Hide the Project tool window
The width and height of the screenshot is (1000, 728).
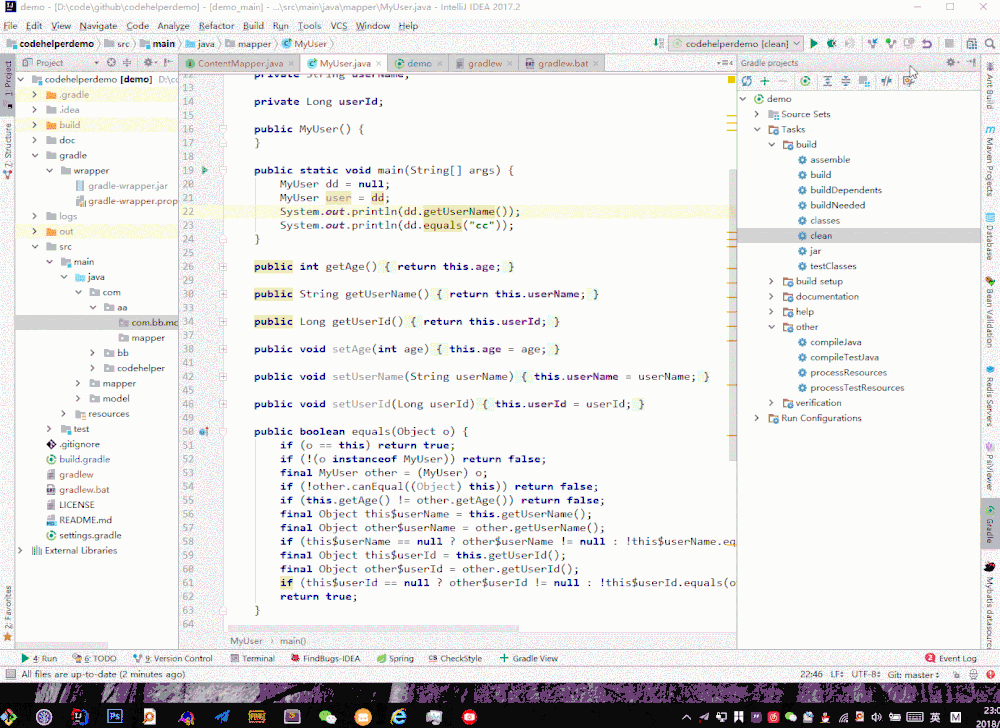(x=168, y=62)
